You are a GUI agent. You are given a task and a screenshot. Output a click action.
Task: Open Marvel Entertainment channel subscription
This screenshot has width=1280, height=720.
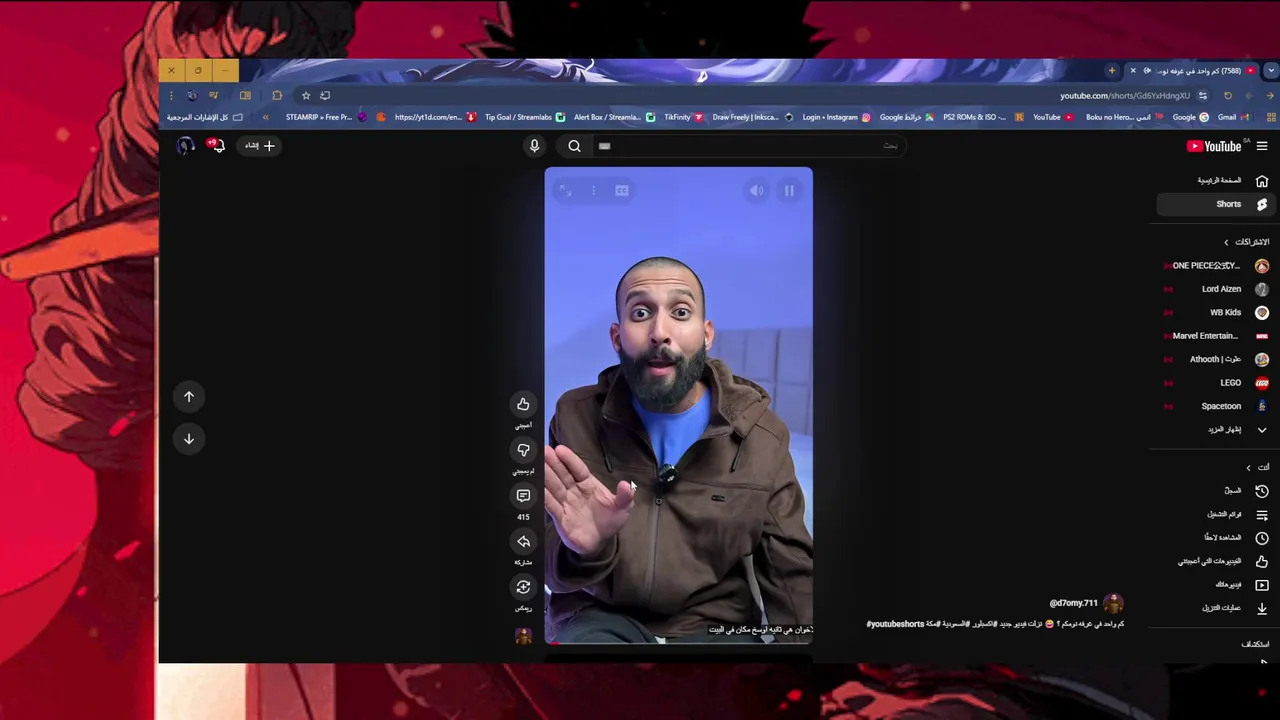coord(1216,336)
